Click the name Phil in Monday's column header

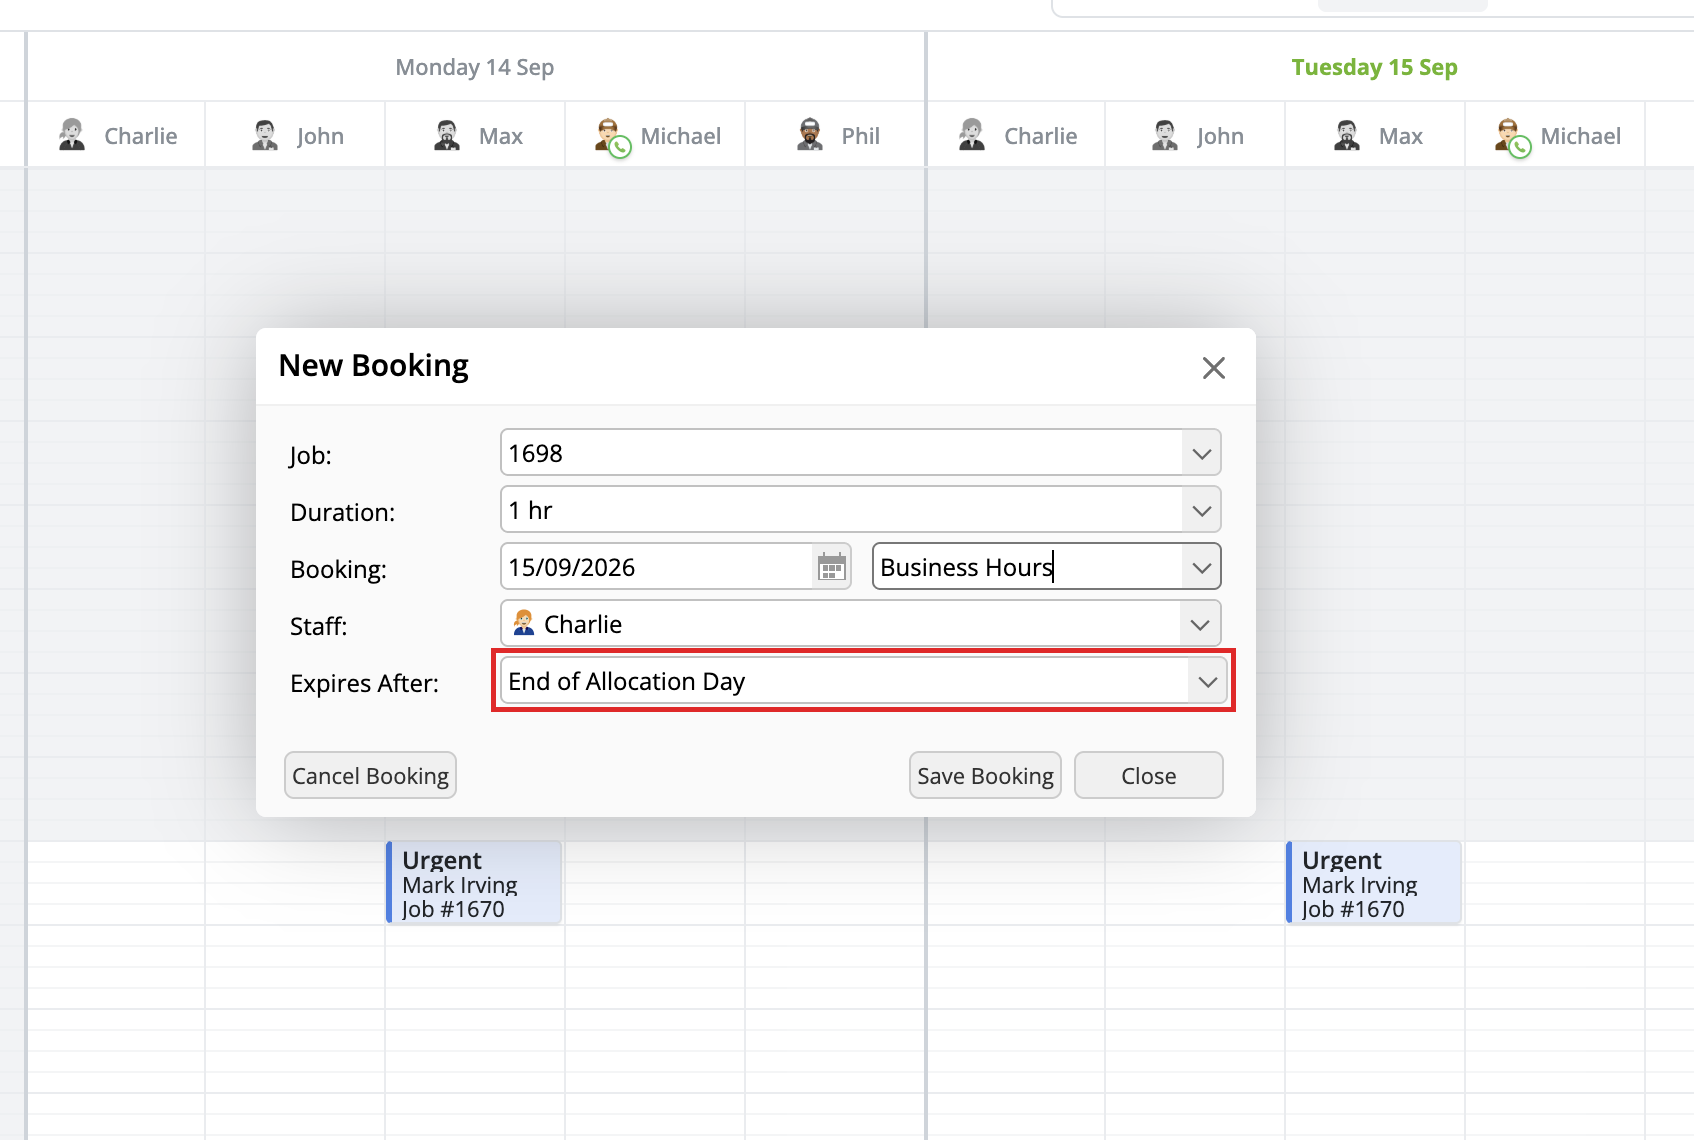point(860,136)
